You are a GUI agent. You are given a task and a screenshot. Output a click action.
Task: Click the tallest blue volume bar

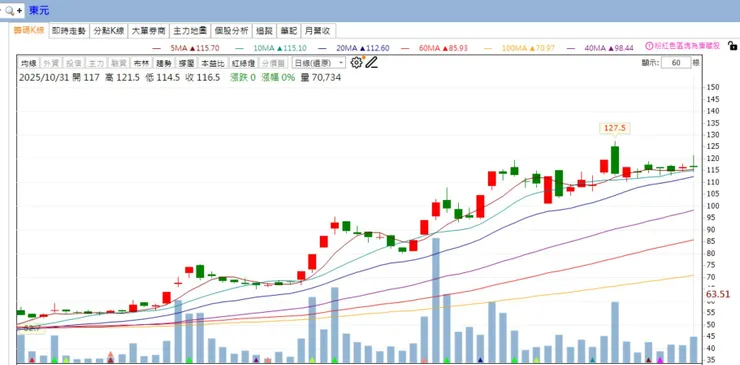coord(436,300)
